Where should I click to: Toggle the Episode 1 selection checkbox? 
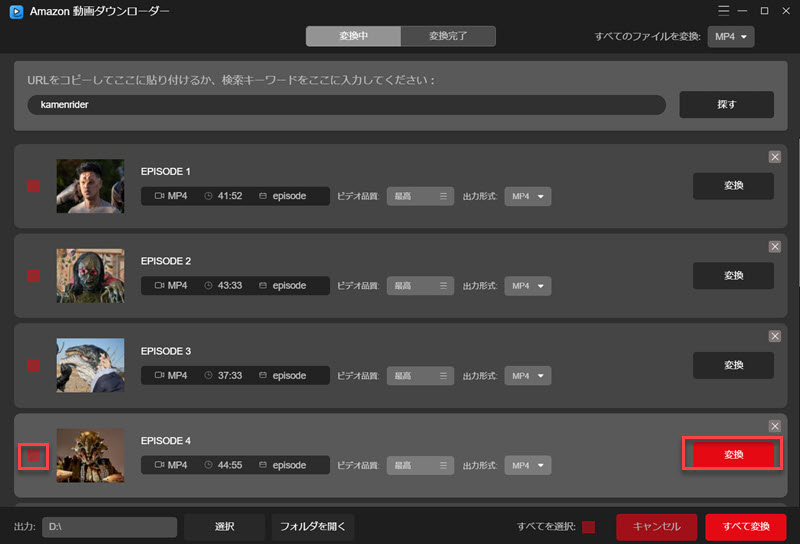tap(34, 186)
